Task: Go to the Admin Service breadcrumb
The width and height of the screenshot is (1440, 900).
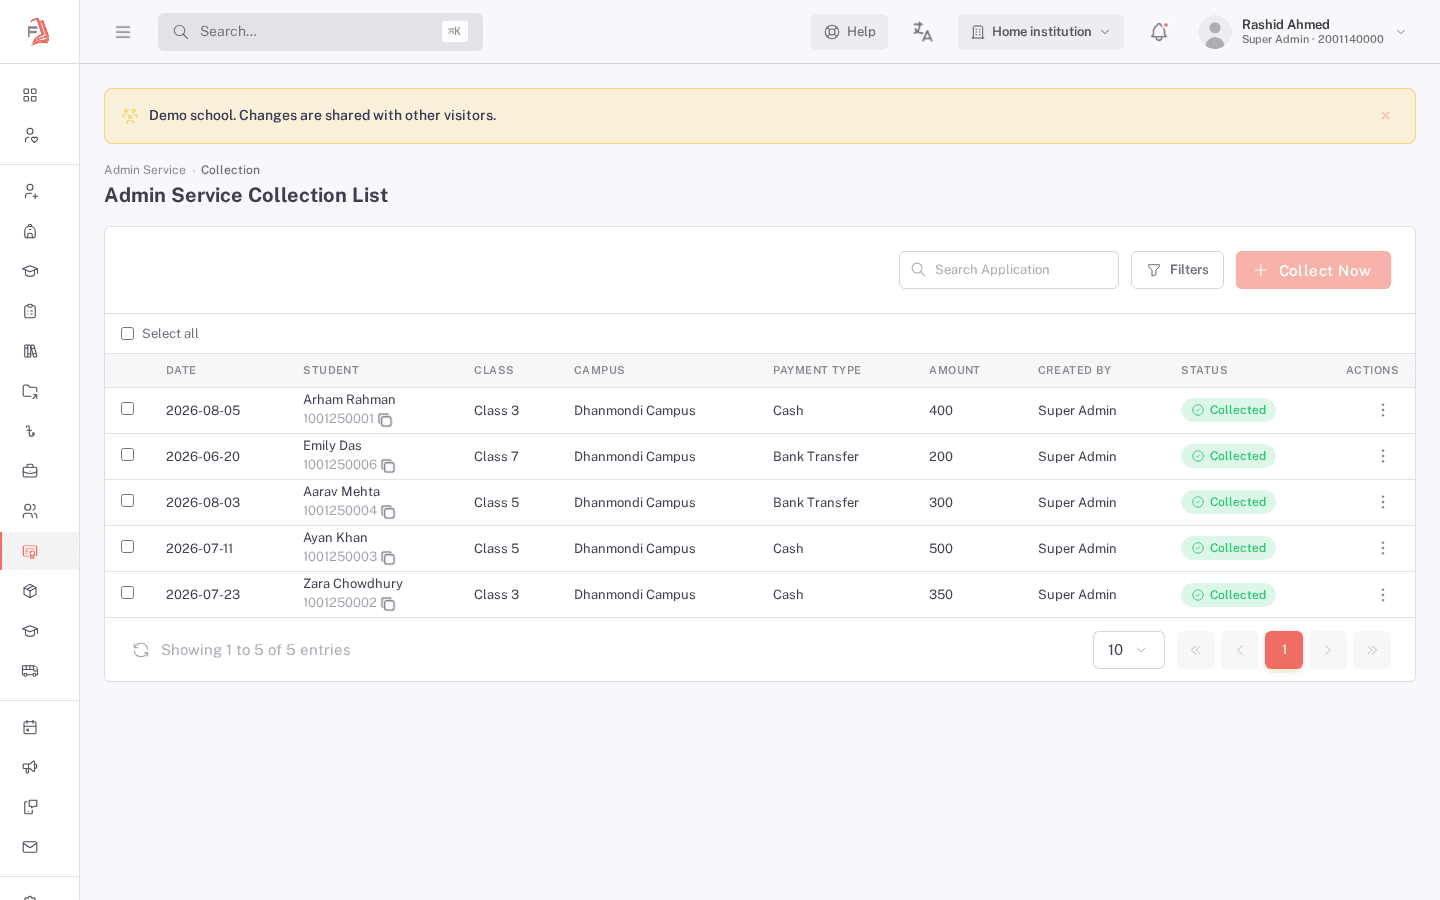Action: (x=145, y=170)
